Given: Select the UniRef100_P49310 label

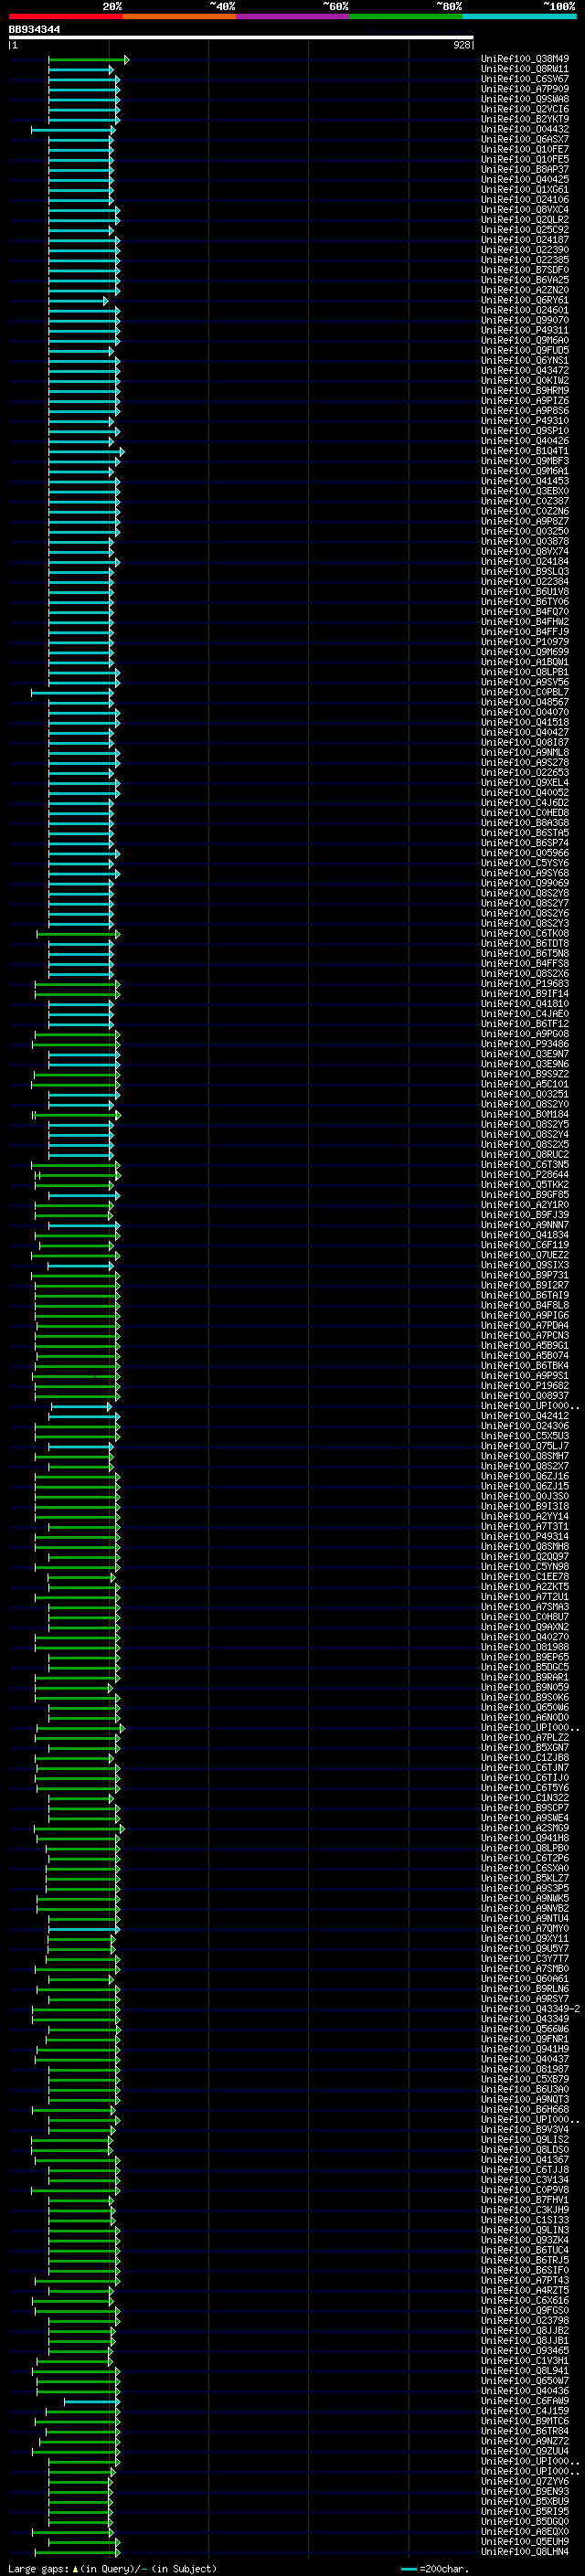Looking at the screenshot, I should click(x=525, y=421).
